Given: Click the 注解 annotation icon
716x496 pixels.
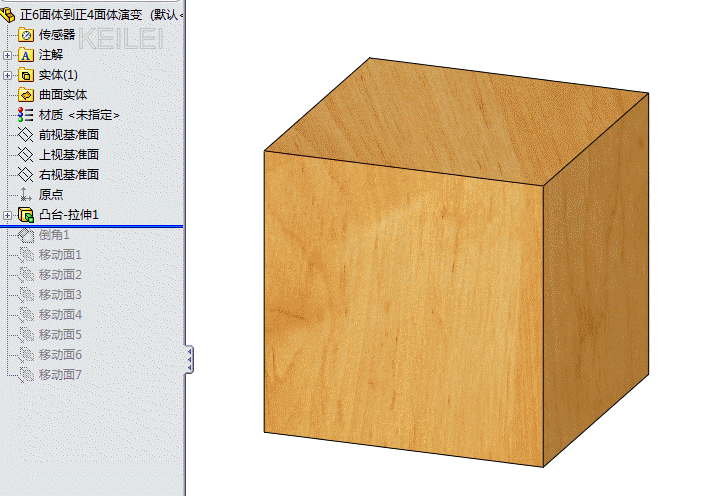Looking at the screenshot, I should 26,55.
